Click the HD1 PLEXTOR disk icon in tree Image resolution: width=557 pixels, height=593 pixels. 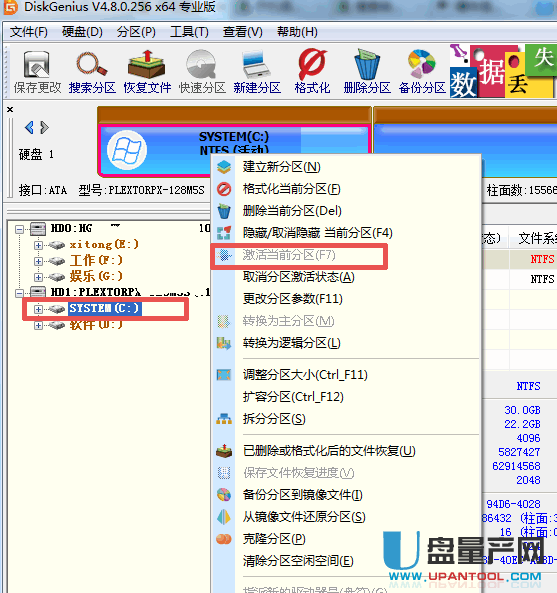[38, 292]
